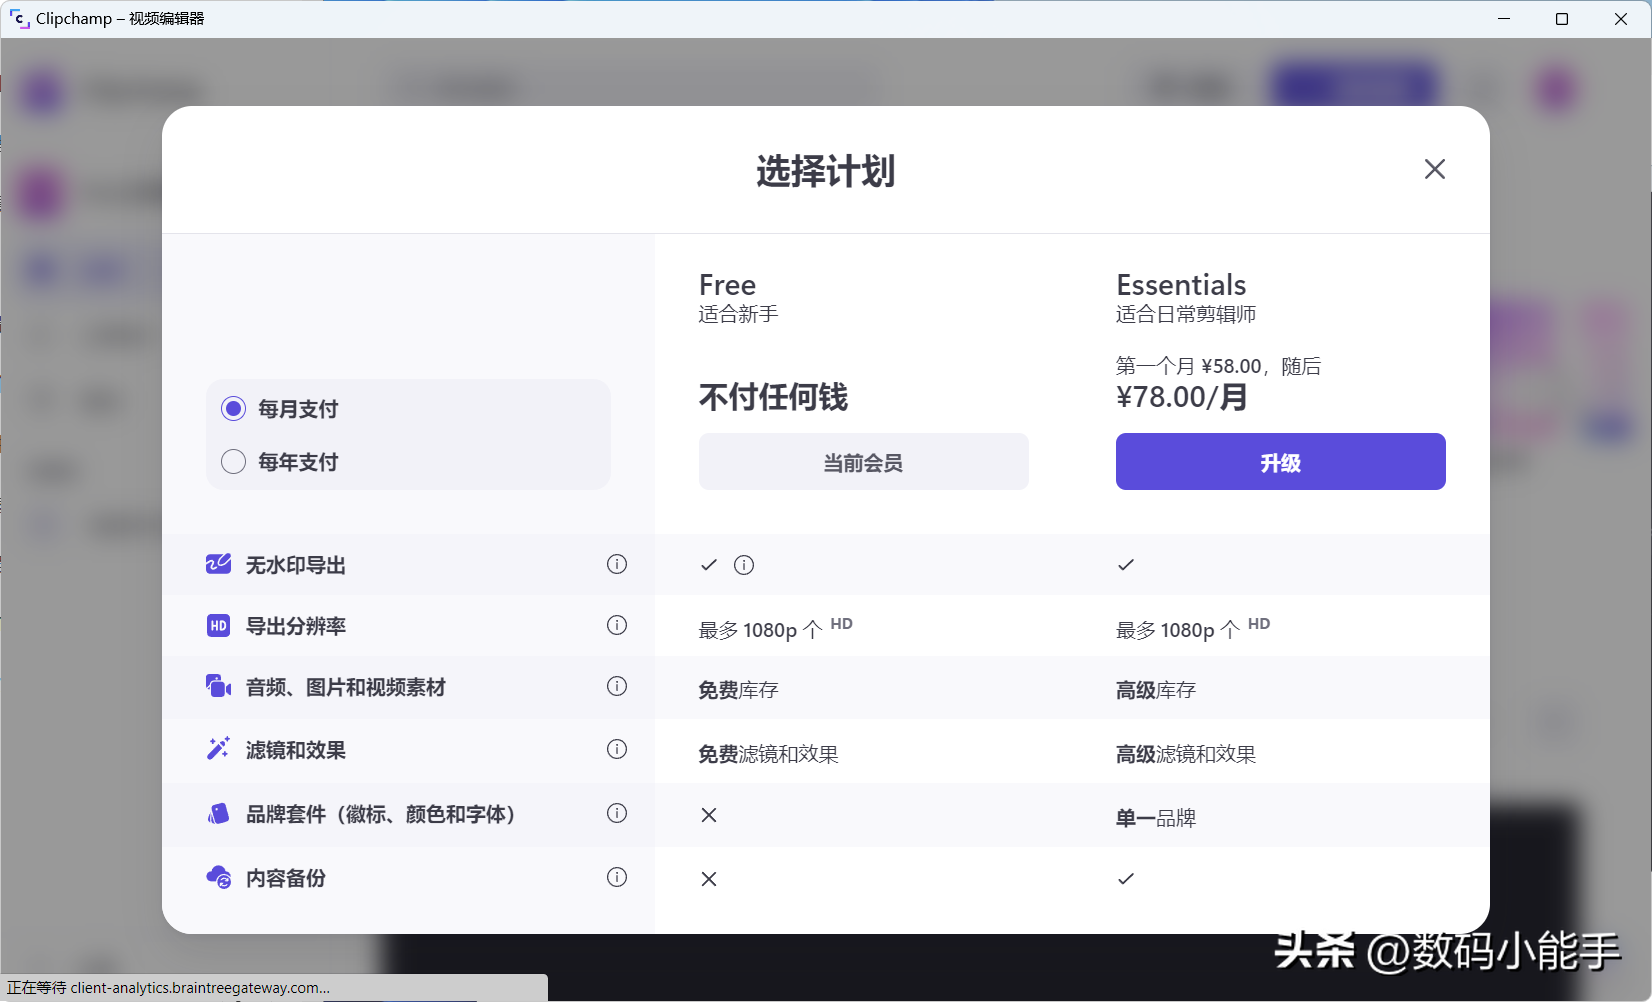Open info tooltip for 导出分辨率 row
Viewport: 1652px width, 1002px height.
(x=617, y=625)
